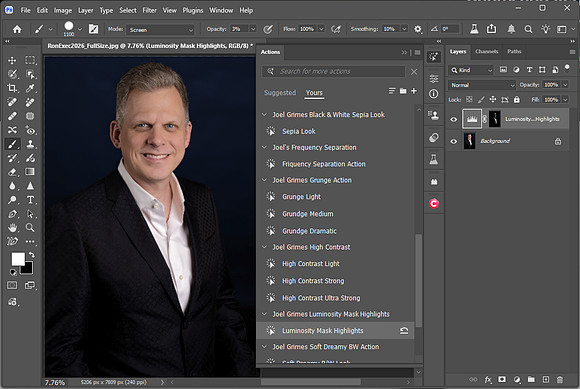
Task: Toggle airbrush build-up icon
Action: click(x=336, y=29)
